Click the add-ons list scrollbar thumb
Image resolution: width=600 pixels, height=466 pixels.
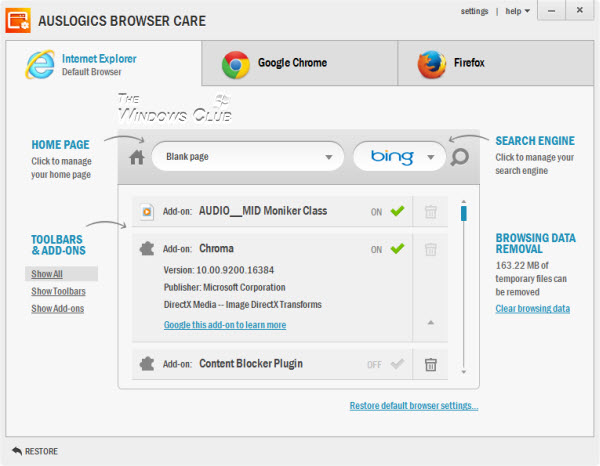[464, 213]
